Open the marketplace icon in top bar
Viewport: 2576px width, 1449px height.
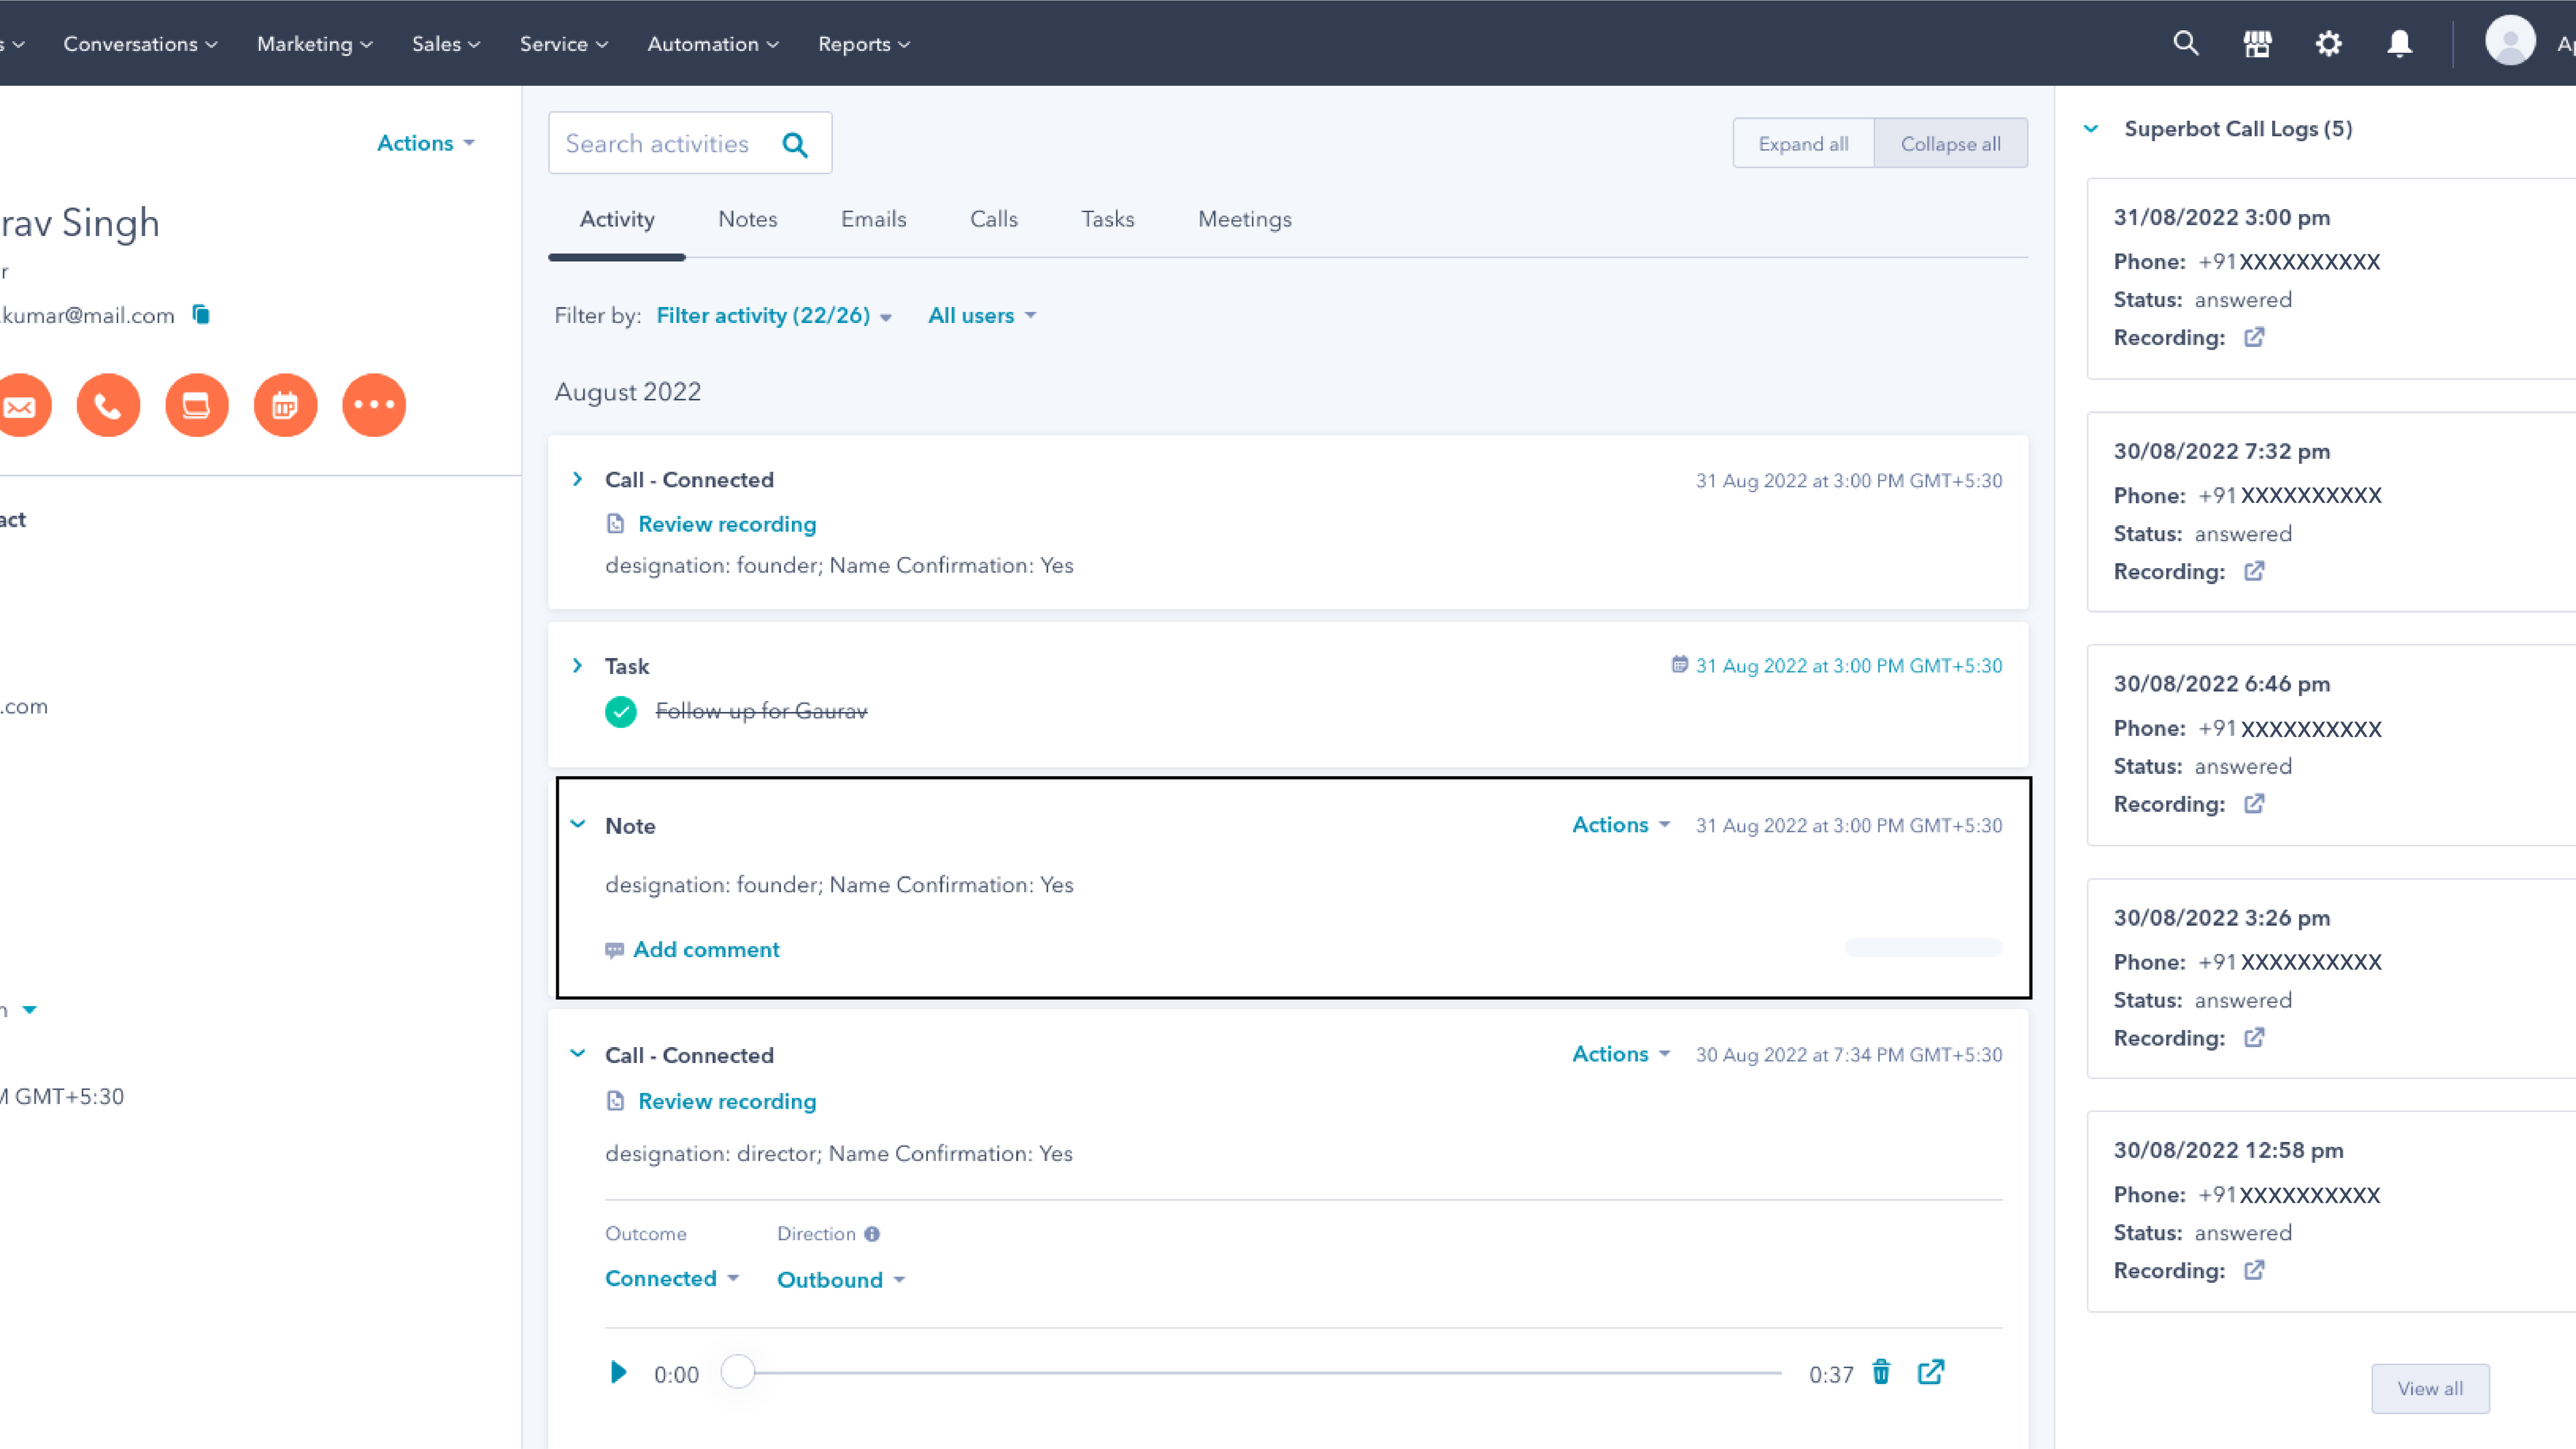[x=2257, y=44]
